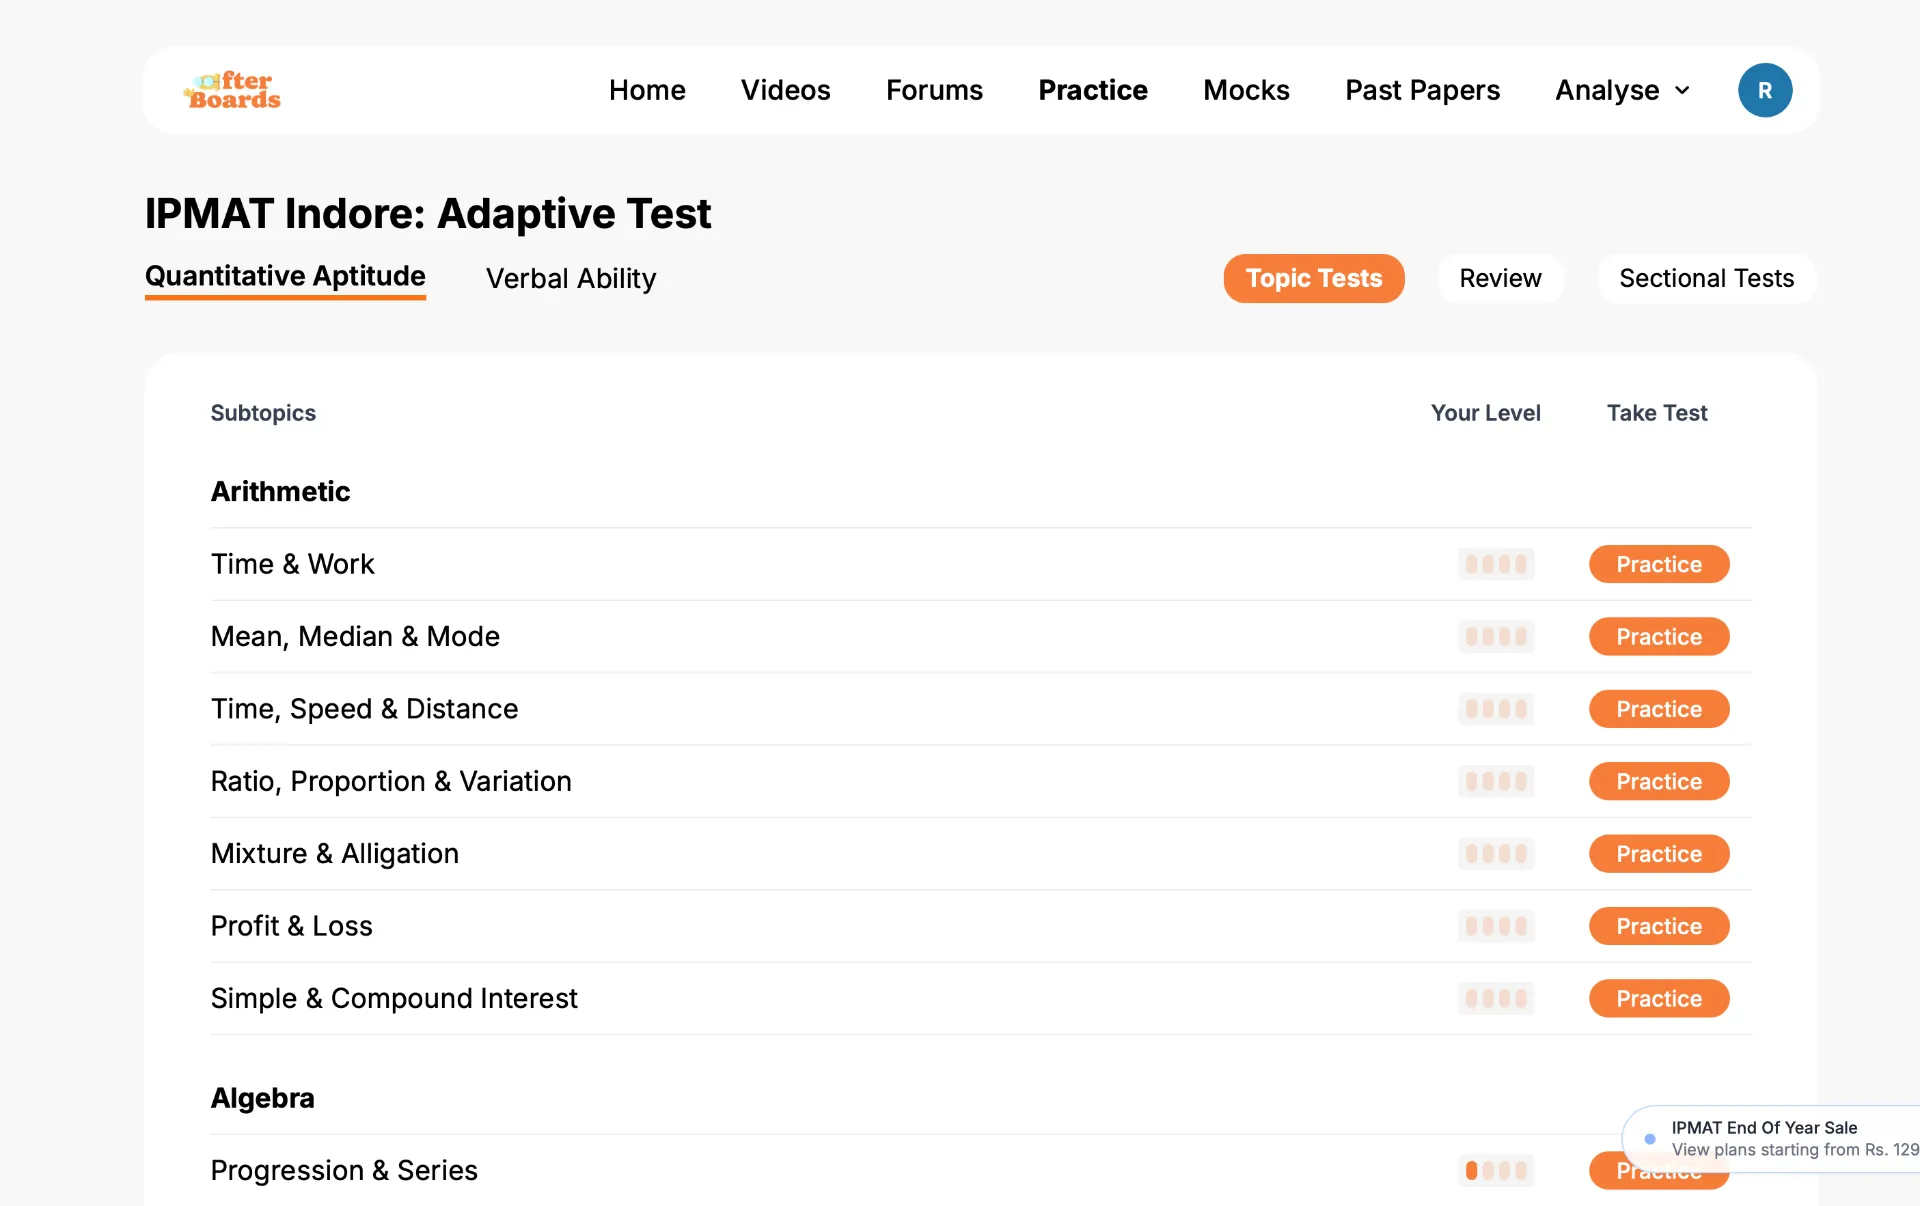Click the Subtopics column header
Screen dimensions: 1920x1206
coord(263,413)
